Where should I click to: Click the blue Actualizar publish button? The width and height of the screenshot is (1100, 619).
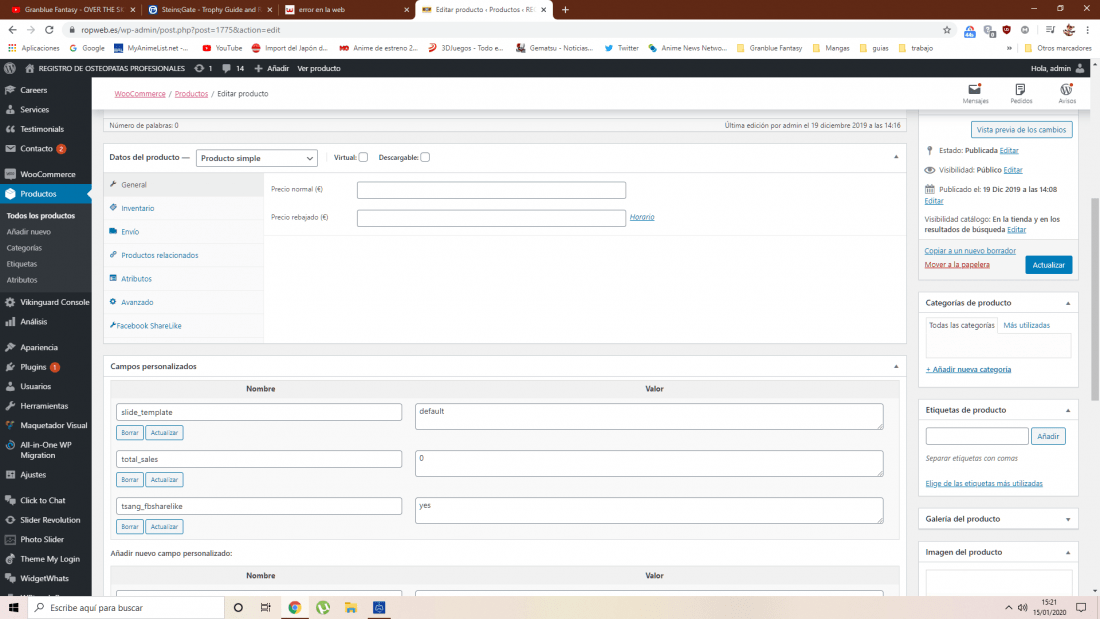(1048, 265)
